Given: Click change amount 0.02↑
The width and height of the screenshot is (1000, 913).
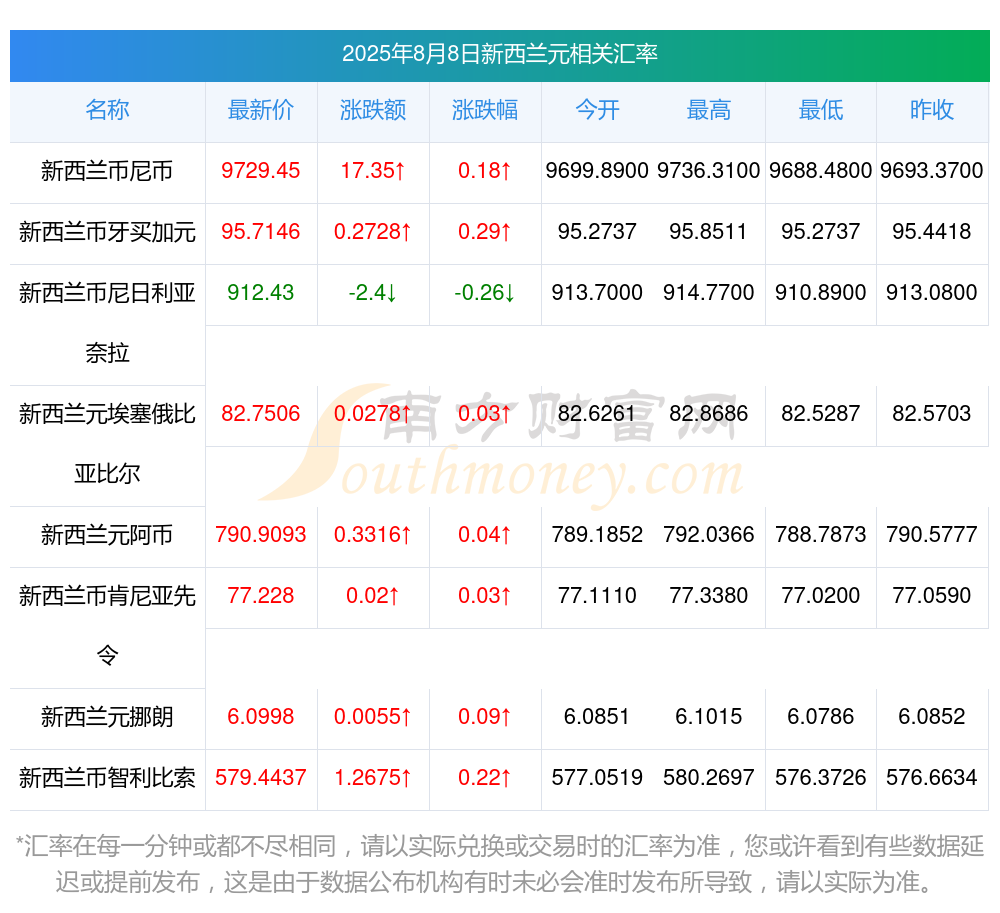Looking at the screenshot, I should 373,595.
